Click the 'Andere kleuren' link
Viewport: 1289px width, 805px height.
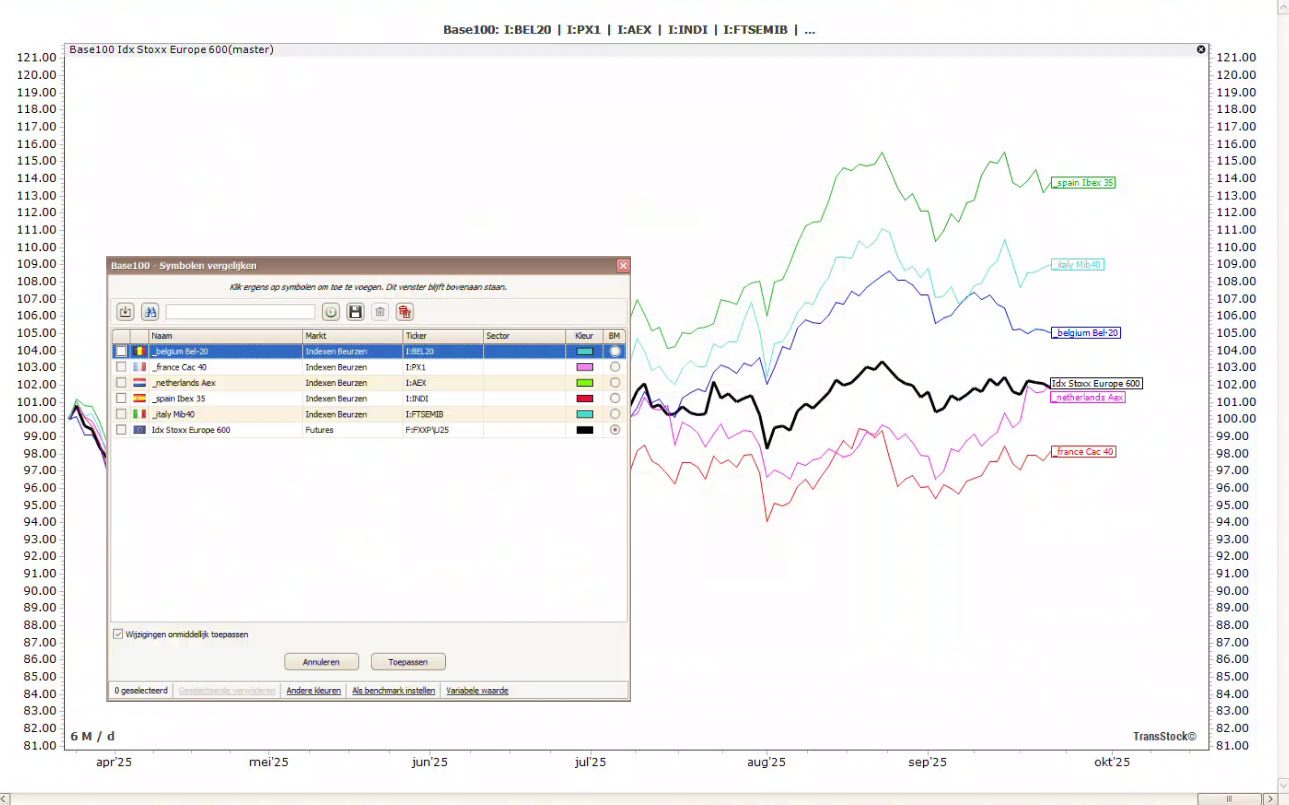coord(313,691)
